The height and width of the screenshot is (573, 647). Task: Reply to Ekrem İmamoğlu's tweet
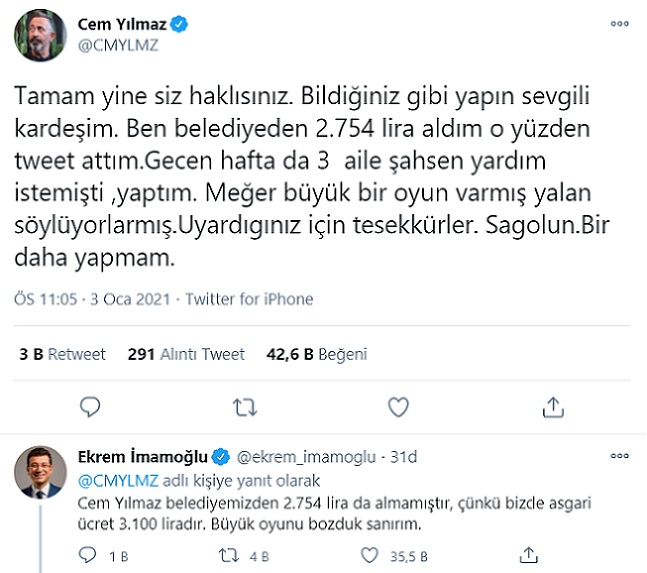point(90,554)
